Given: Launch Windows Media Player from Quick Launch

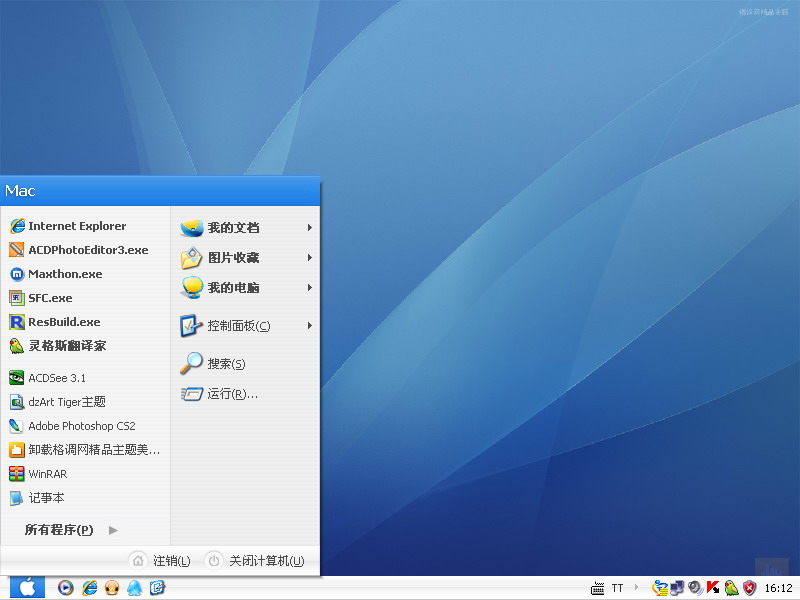Looking at the screenshot, I should pyautogui.click(x=65, y=588).
